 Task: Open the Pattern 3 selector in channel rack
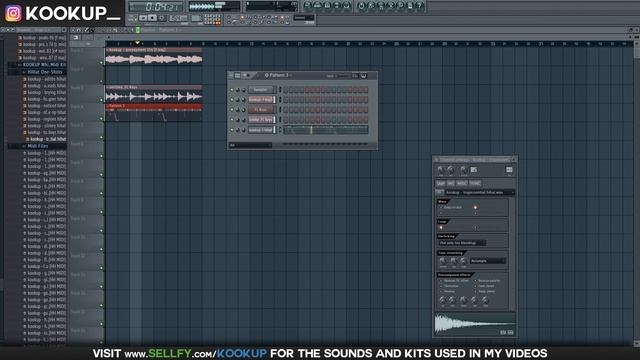278,76
